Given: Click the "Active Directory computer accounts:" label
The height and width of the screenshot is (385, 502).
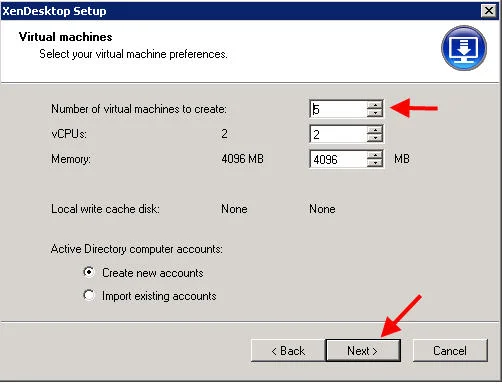Looking at the screenshot, I should click(137, 249).
